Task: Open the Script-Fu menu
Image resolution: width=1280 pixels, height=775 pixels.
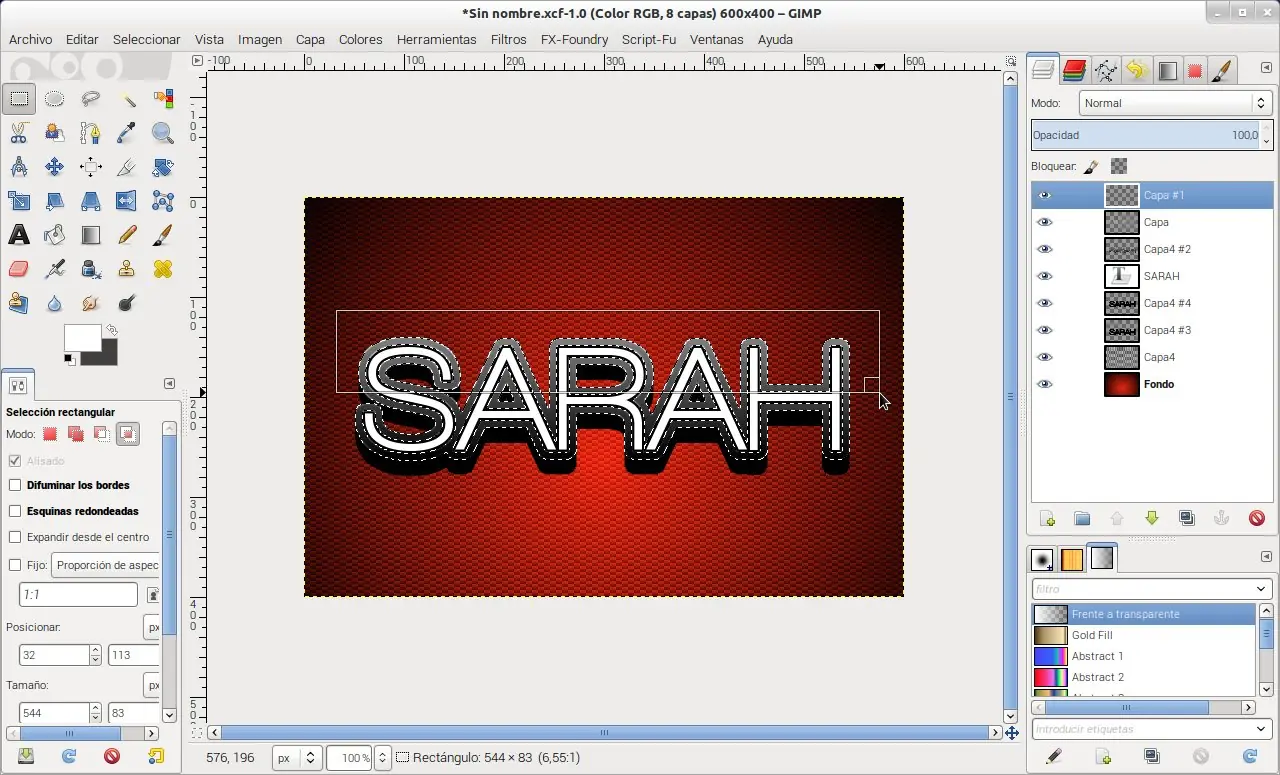Action: coord(648,40)
